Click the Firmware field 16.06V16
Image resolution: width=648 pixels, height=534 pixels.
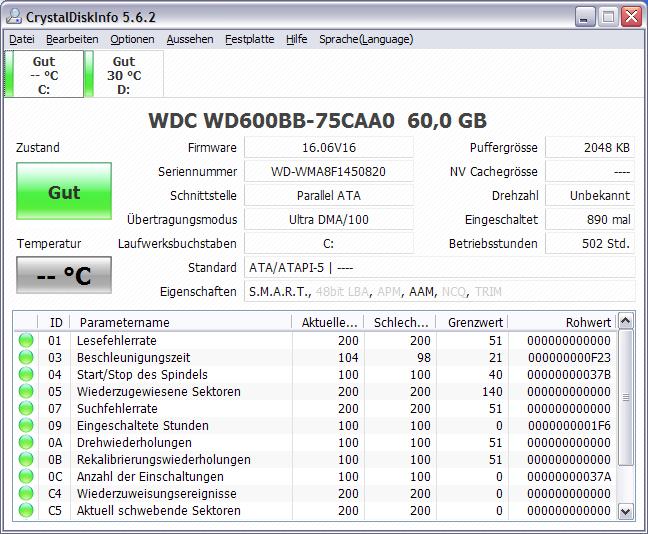(x=329, y=148)
